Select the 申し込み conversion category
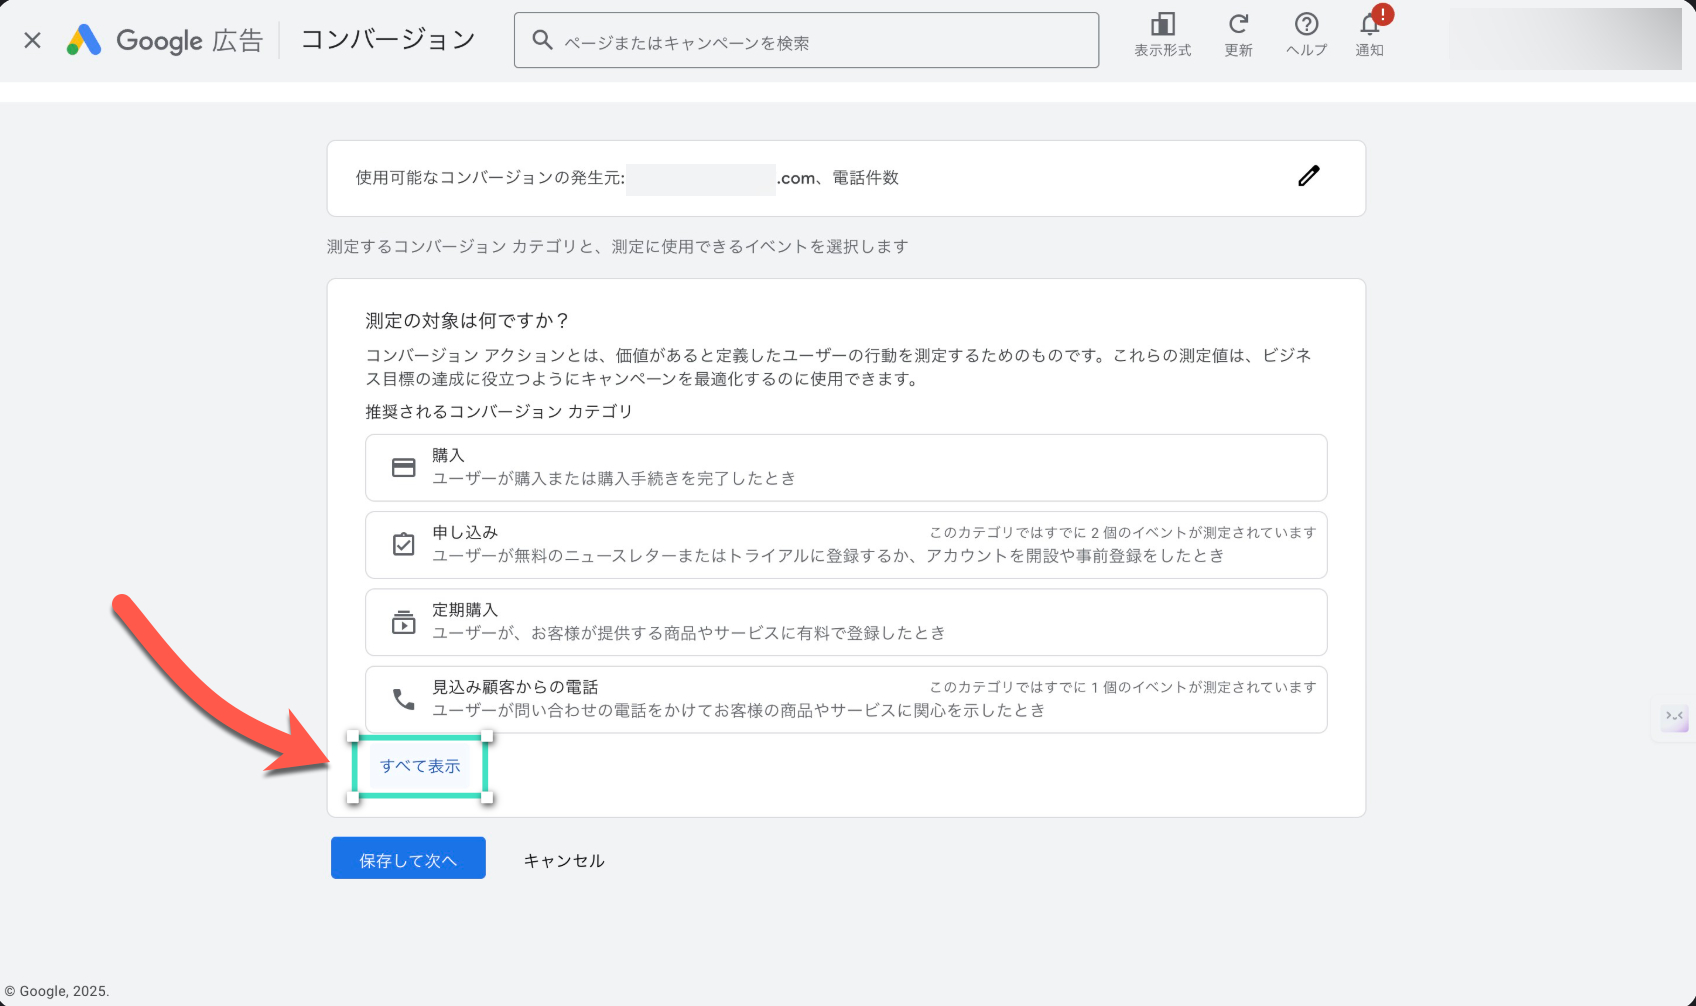 point(846,544)
